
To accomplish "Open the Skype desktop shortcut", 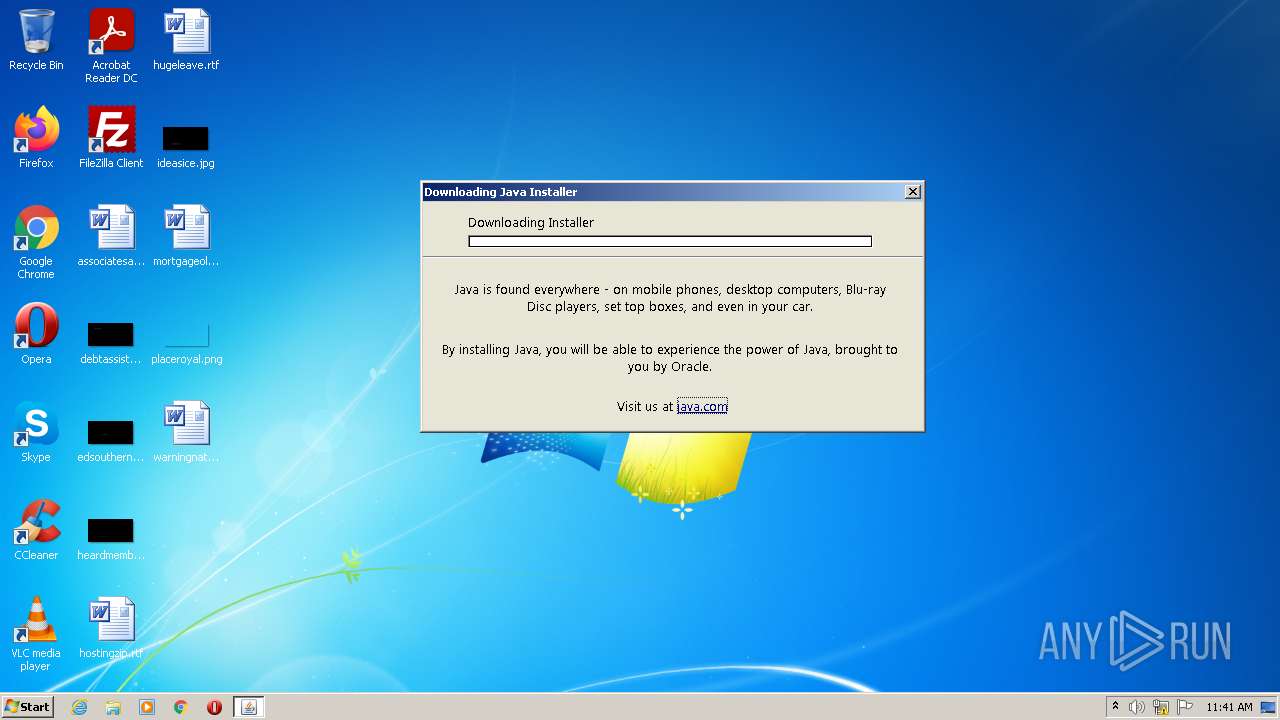I will click(x=36, y=431).
